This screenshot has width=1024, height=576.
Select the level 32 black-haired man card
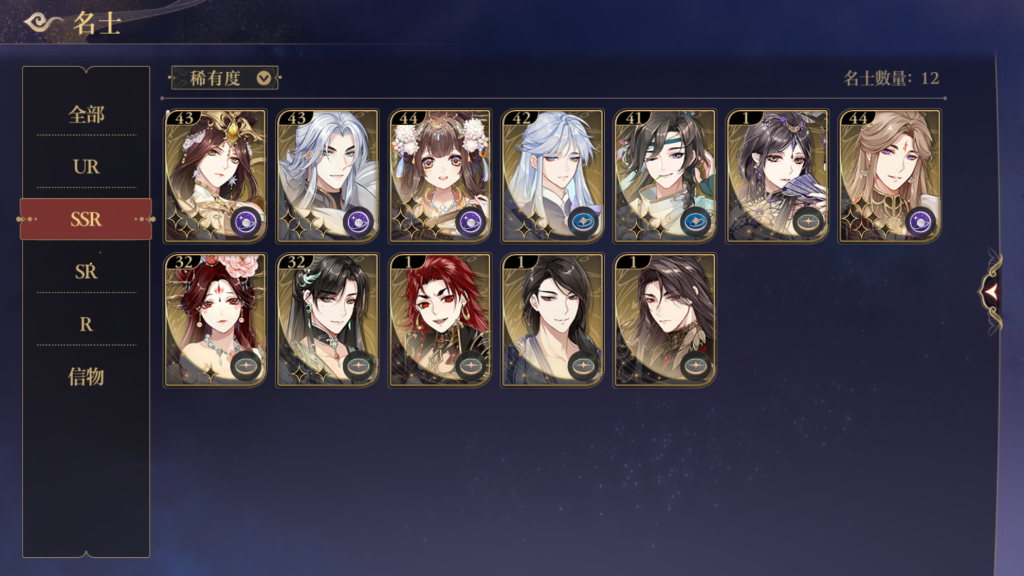coord(327,320)
